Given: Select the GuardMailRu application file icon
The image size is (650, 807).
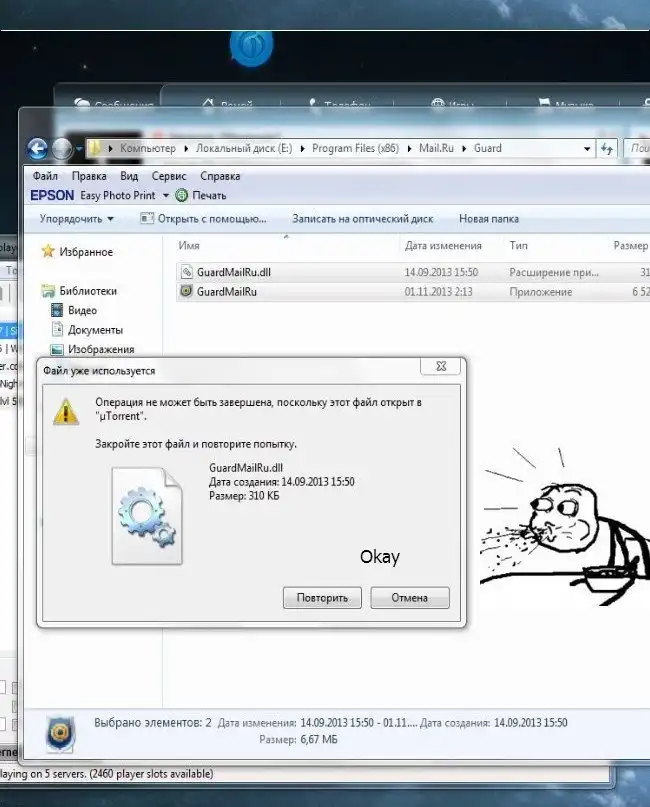Looking at the screenshot, I should [x=186, y=292].
